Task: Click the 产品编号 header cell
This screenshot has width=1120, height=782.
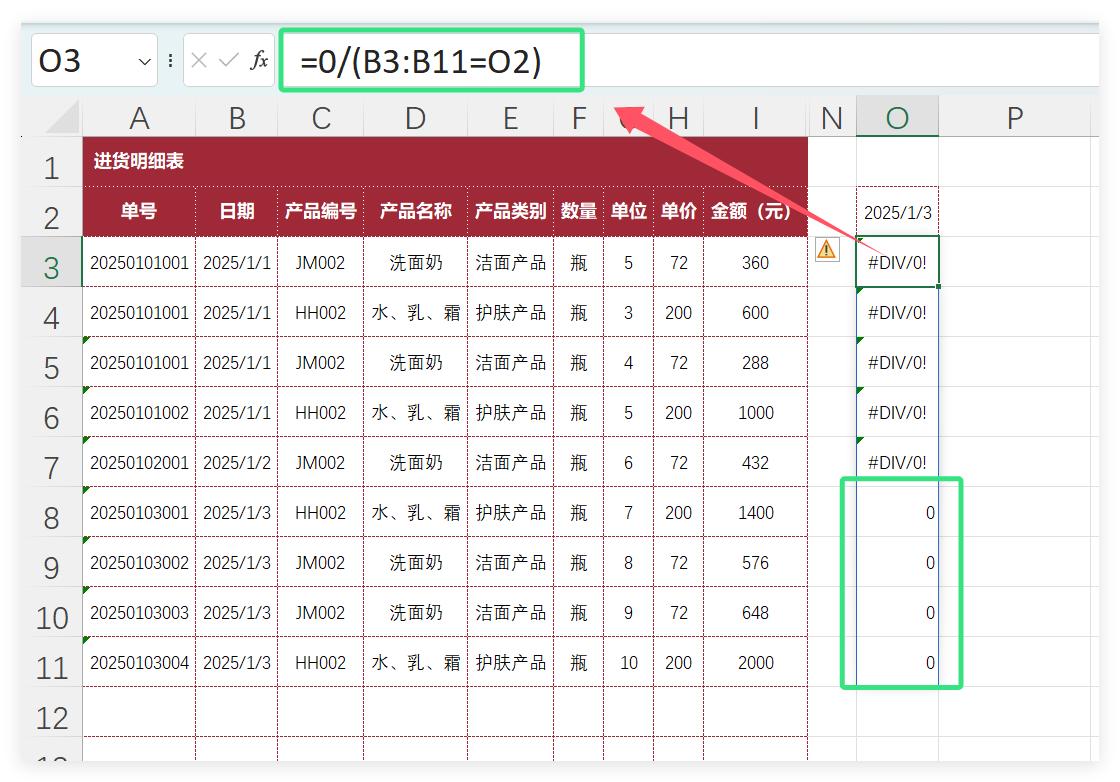Action: [x=321, y=211]
